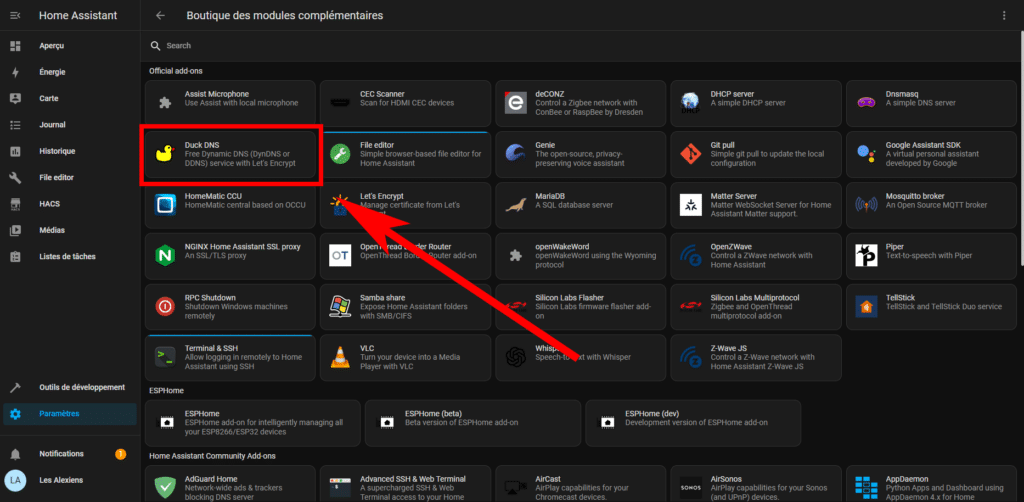Click the Notifications bell icon

(x=16, y=454)
